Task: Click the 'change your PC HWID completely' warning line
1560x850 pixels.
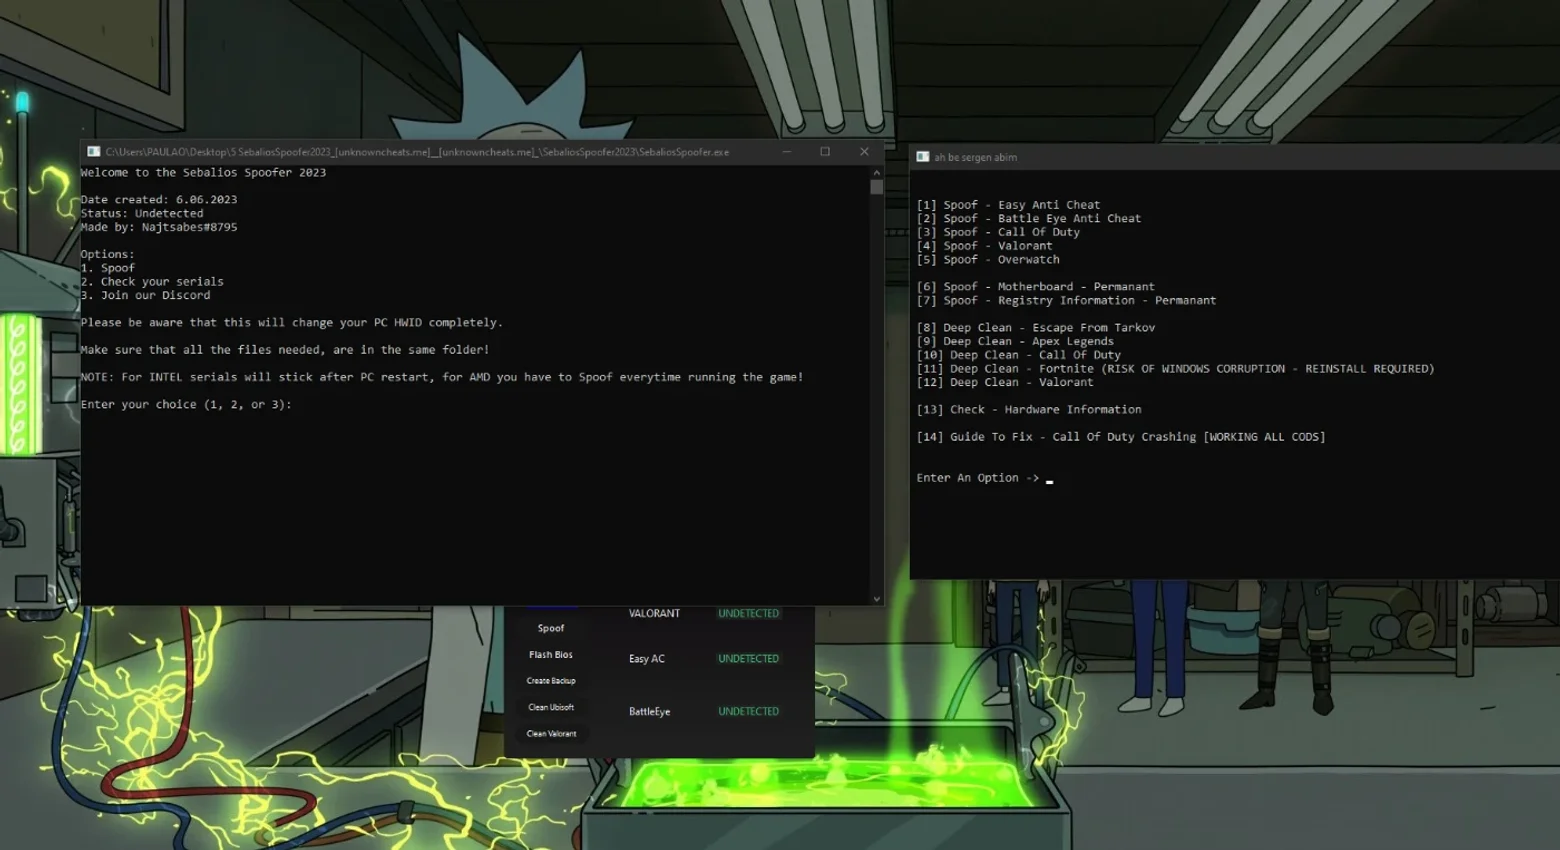Action: [x=292, y=323]
